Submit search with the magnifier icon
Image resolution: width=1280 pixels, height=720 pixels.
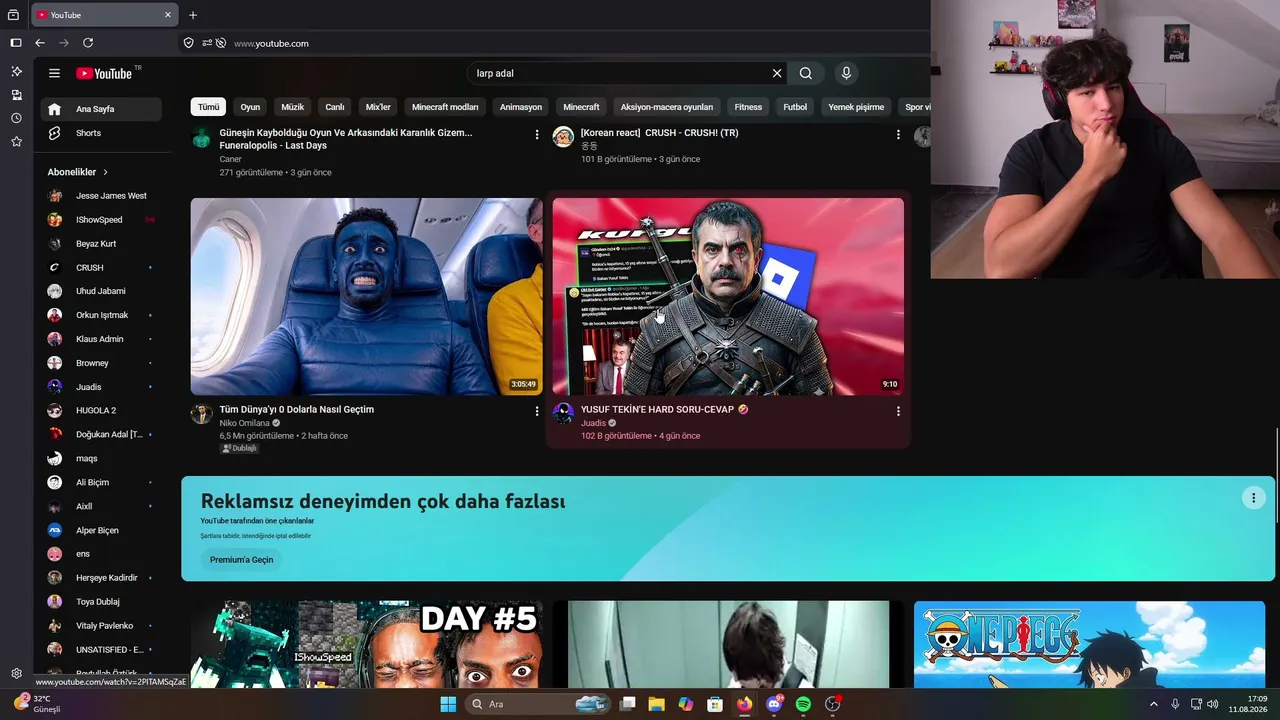click(x=806, y=73)
